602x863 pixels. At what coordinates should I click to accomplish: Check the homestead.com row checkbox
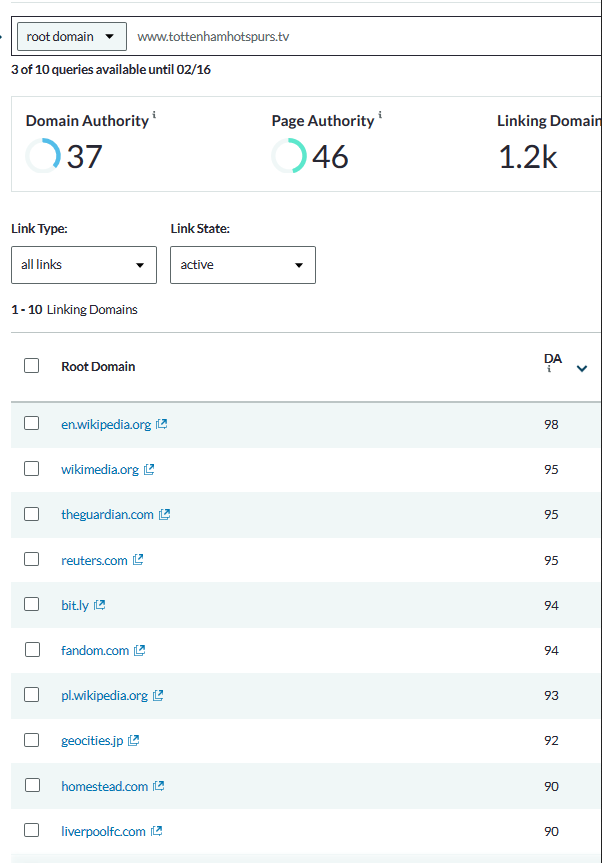tap(32, 785)
